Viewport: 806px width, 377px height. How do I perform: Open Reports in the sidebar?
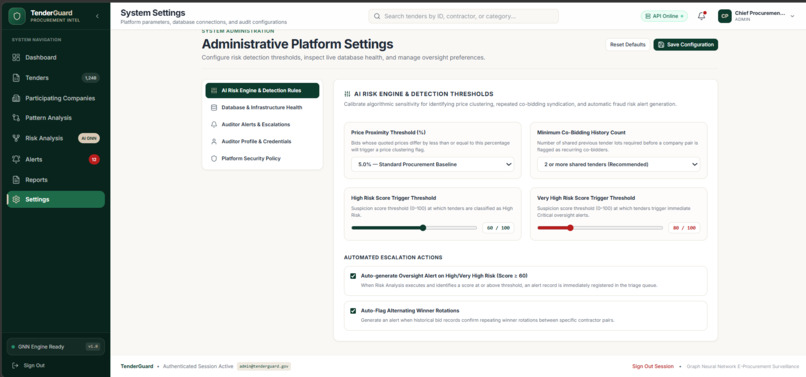[x=56, y=180]
